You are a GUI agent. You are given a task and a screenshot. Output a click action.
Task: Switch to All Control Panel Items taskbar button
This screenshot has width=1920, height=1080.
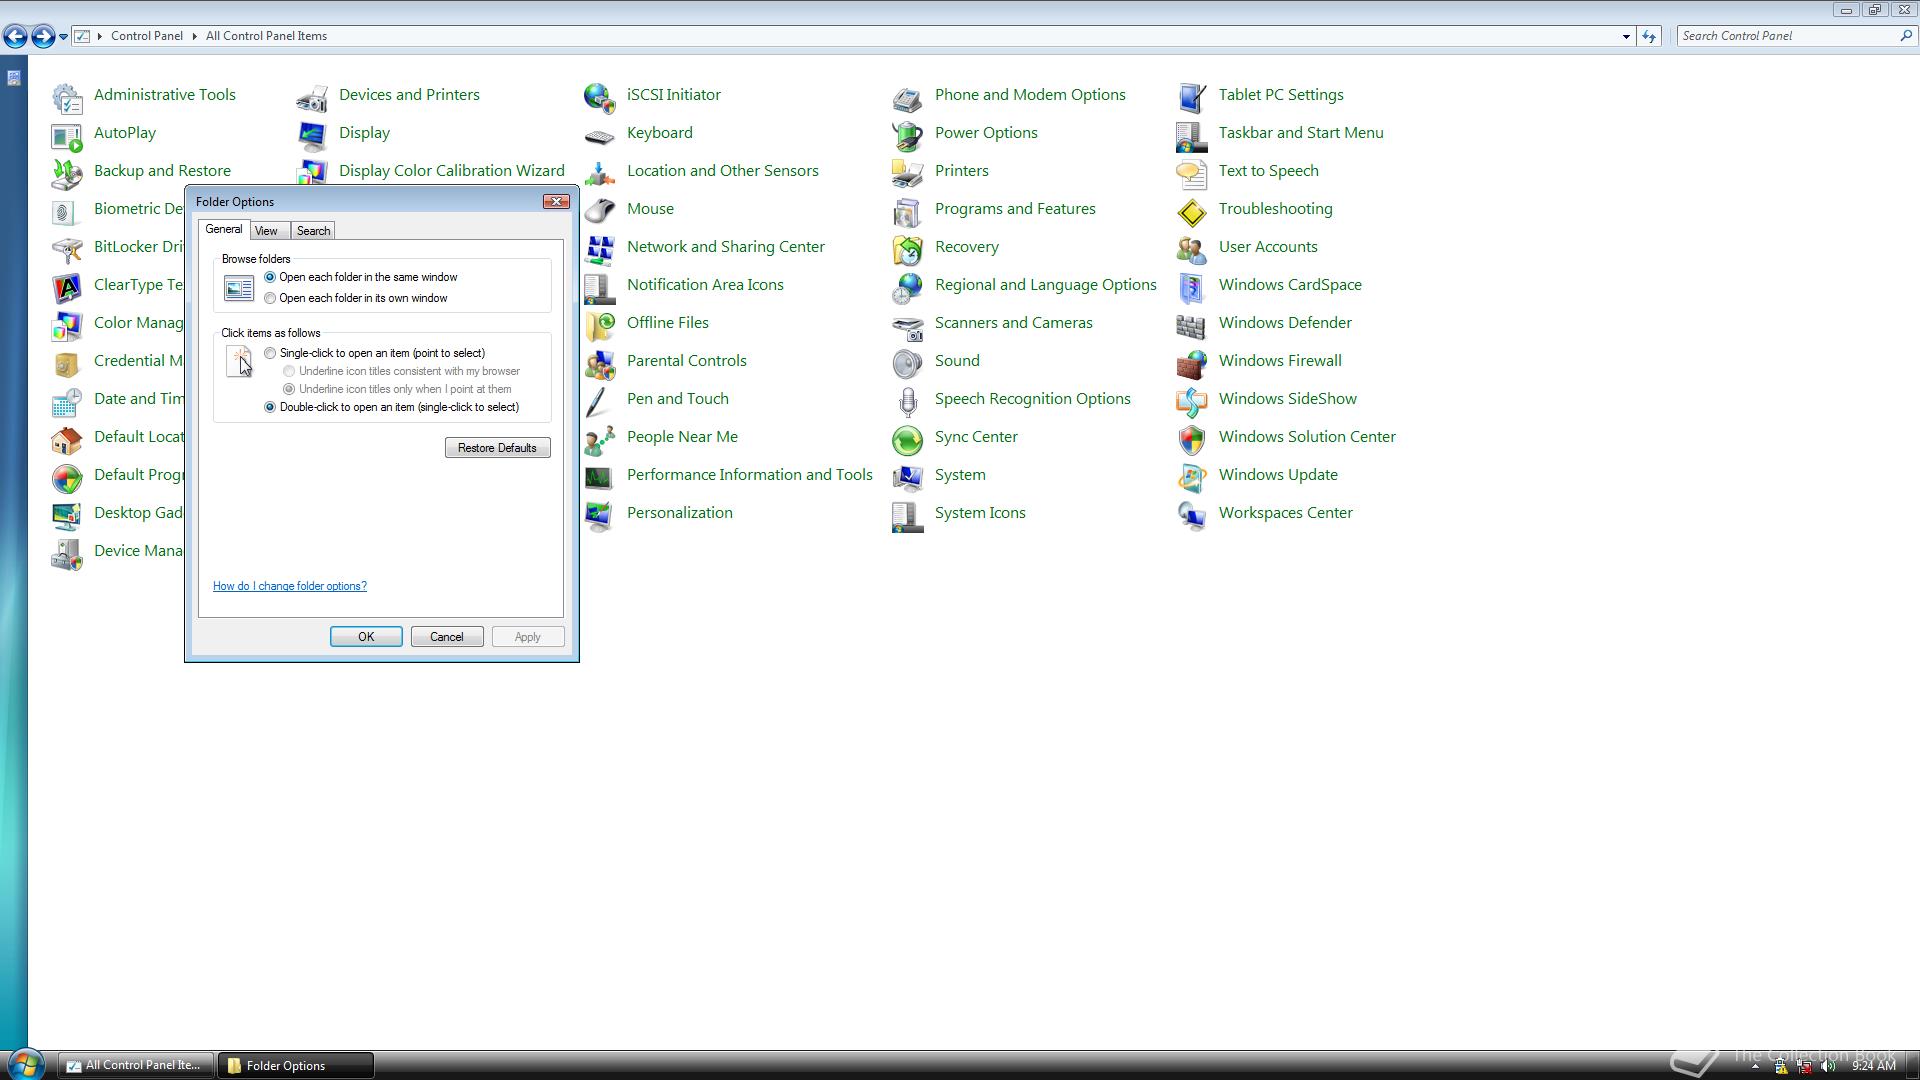point(135,1066)
